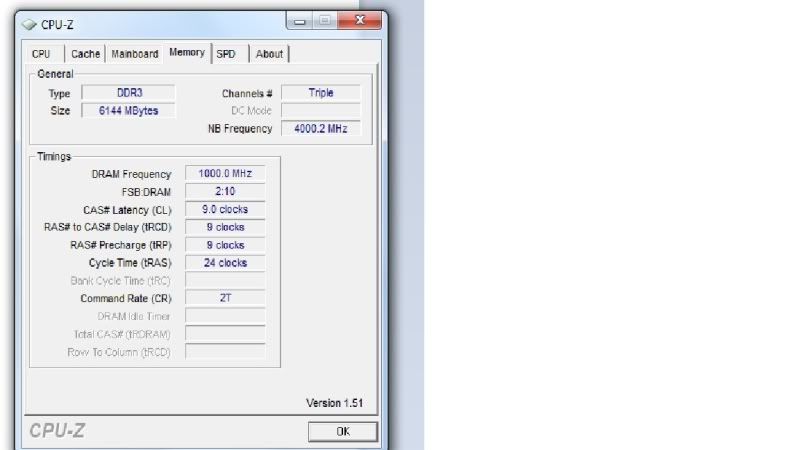The image size is (800, 450).
Task: Click the FSB:DRAM 2:10 value
Action: click(225, 191)
